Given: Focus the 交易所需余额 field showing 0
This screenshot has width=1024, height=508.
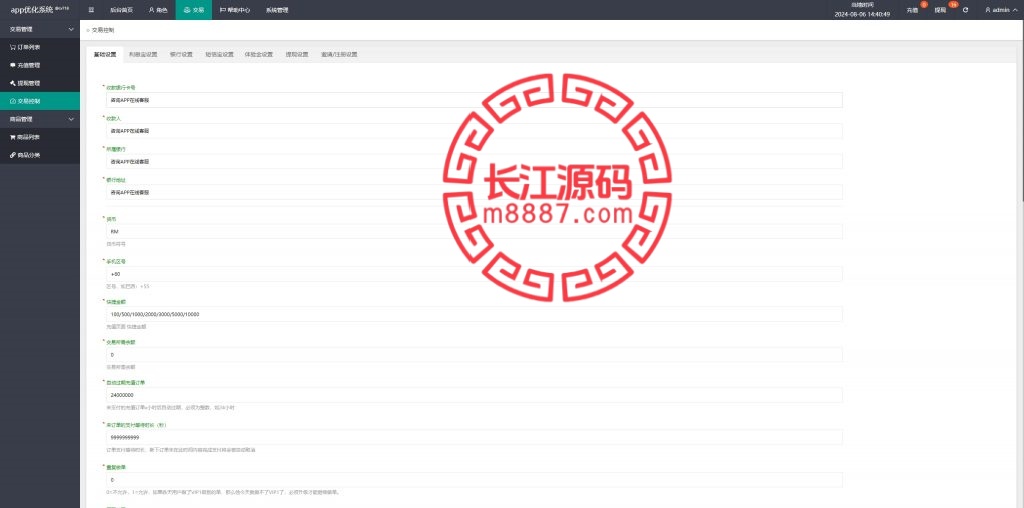Looking at the screenshot, I should click(474, 355).
